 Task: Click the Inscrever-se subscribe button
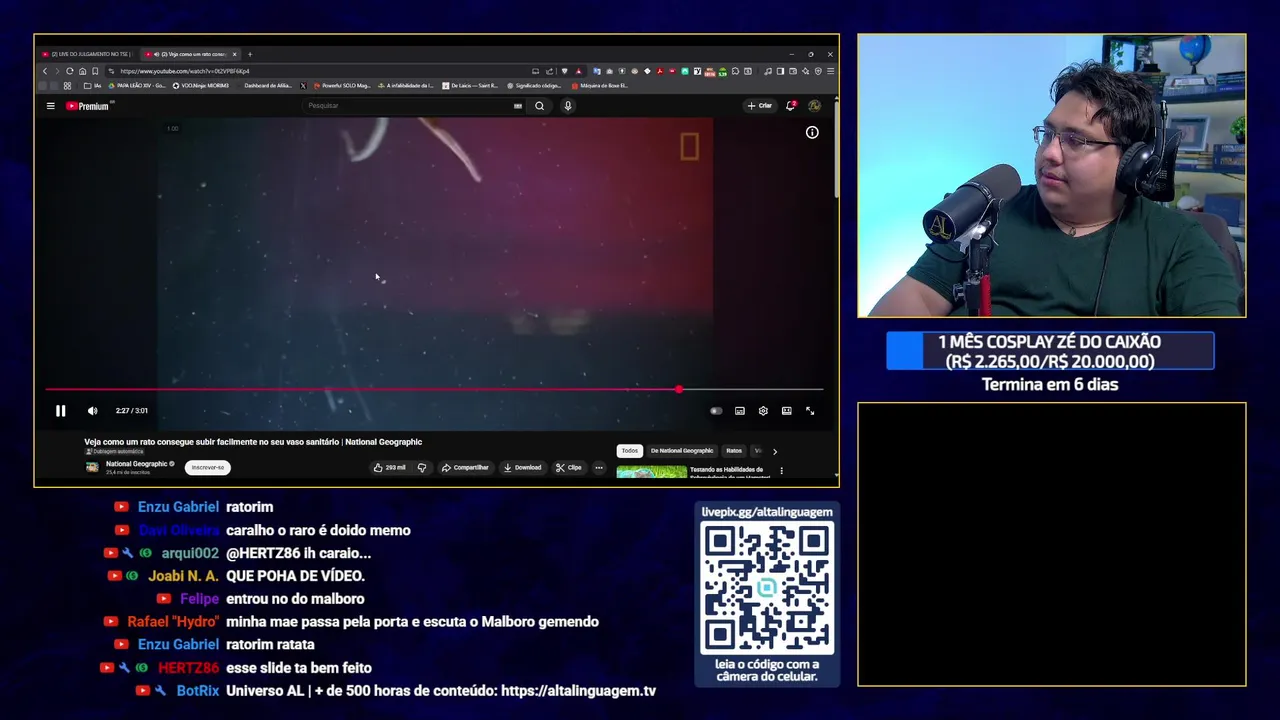208,467
